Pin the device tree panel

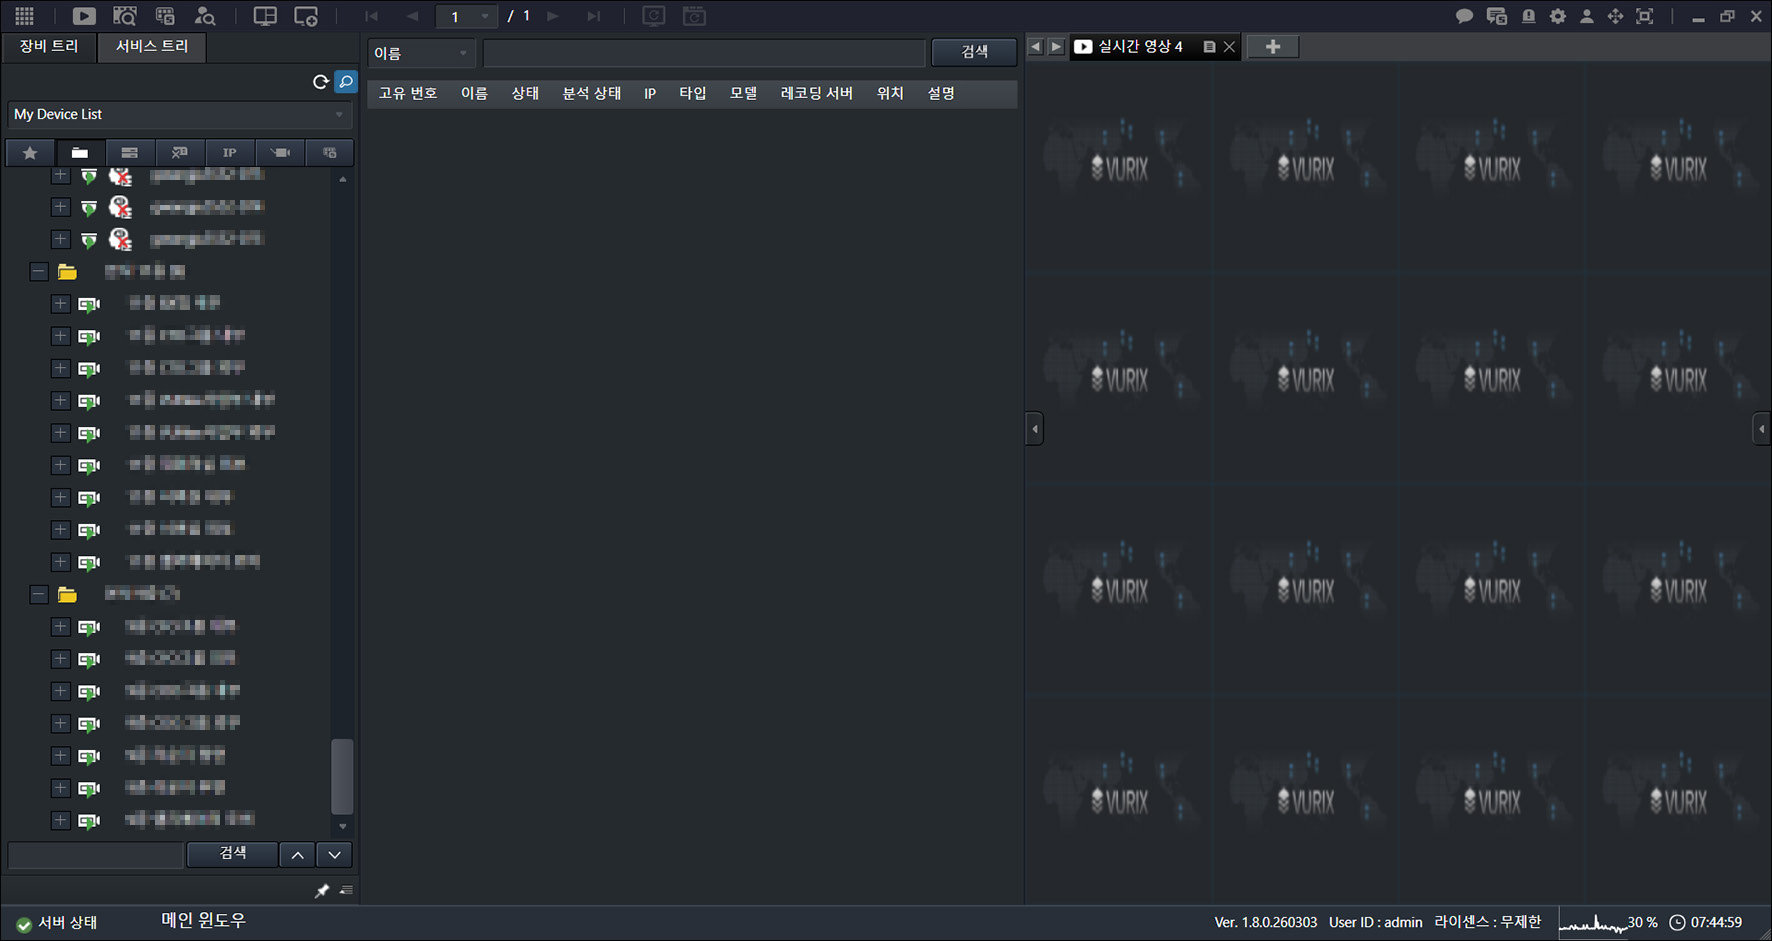(322, 890)
